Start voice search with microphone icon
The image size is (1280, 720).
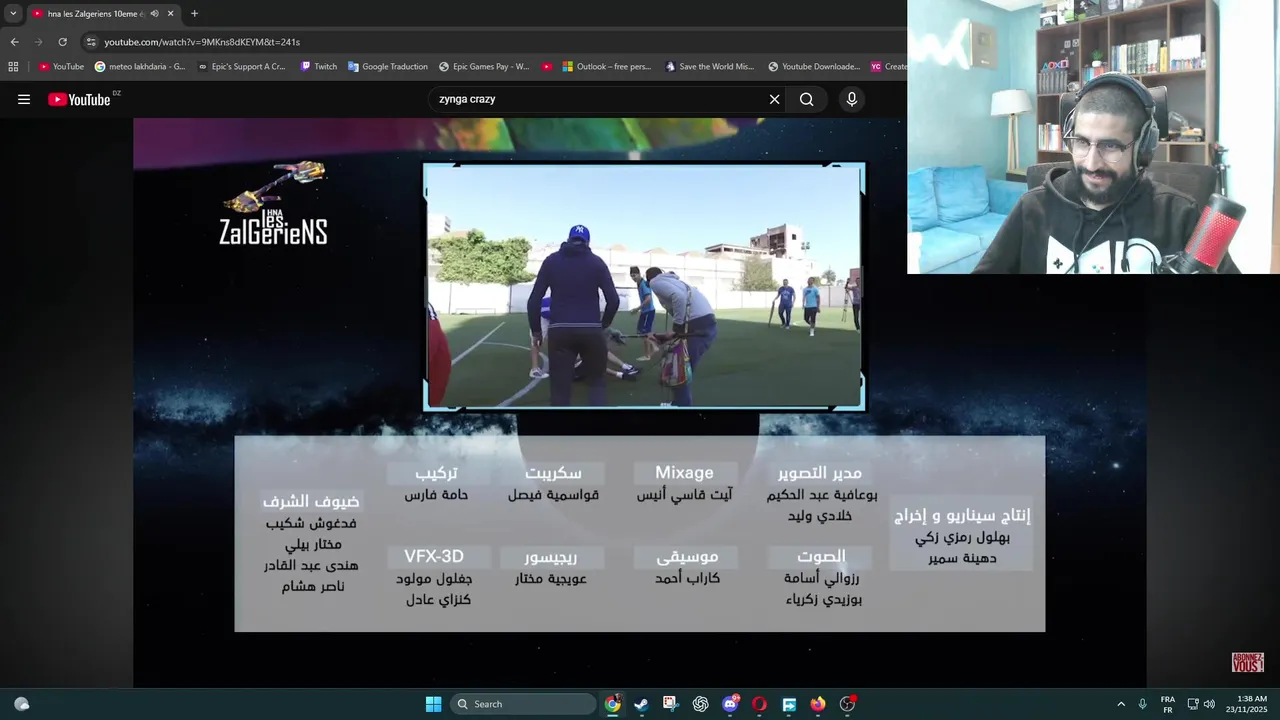point(852,99)
